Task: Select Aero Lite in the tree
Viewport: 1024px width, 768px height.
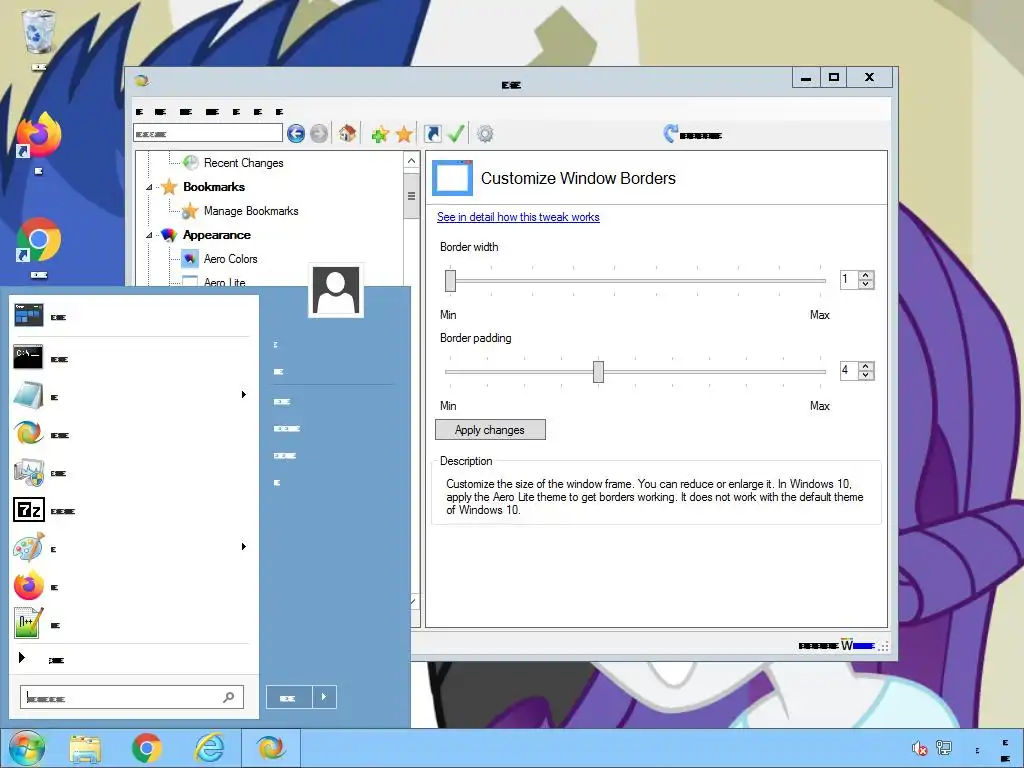Action: click(224, 282)
